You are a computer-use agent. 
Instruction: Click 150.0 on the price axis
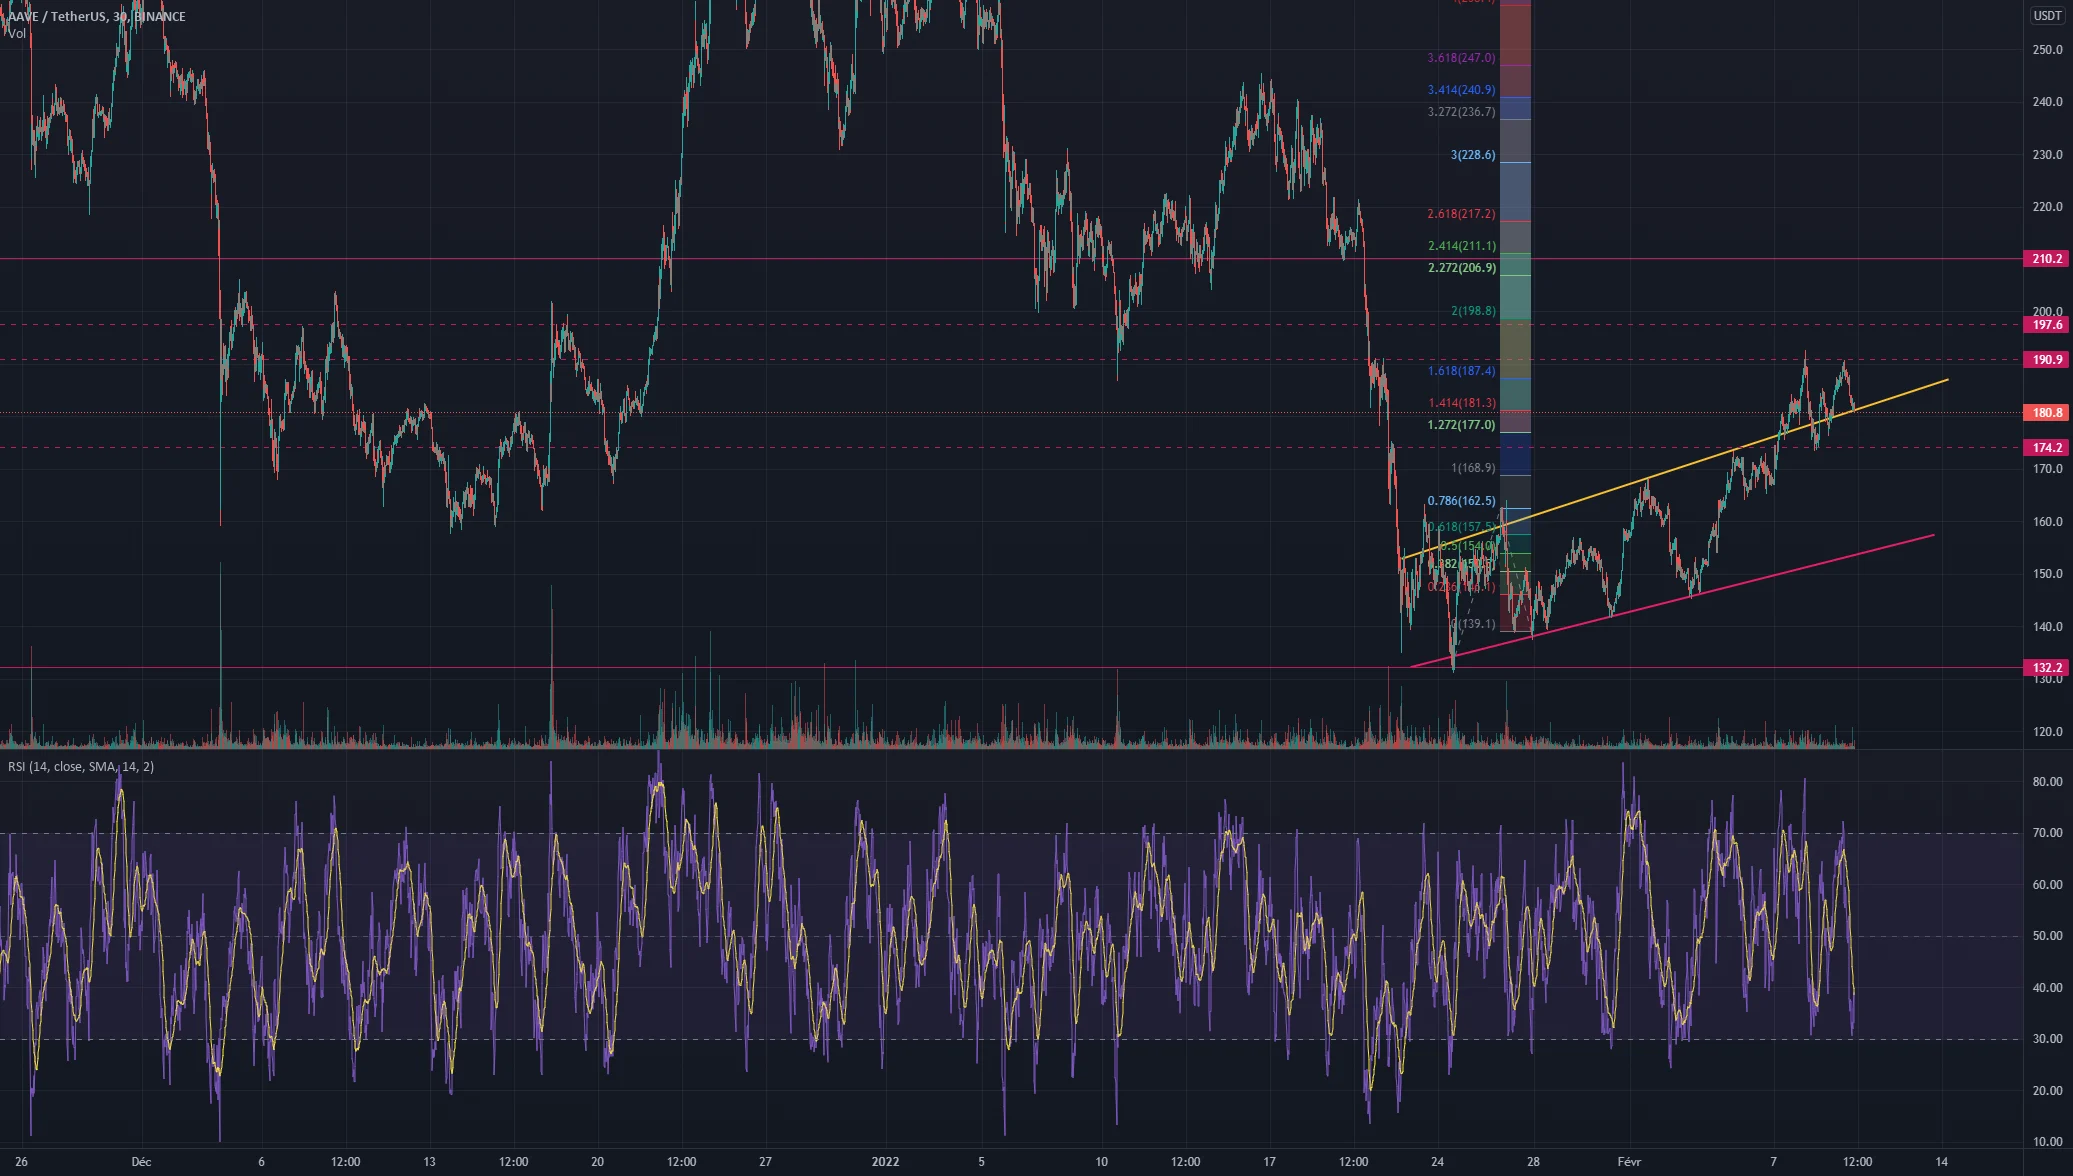click(x=2047, y=574)
